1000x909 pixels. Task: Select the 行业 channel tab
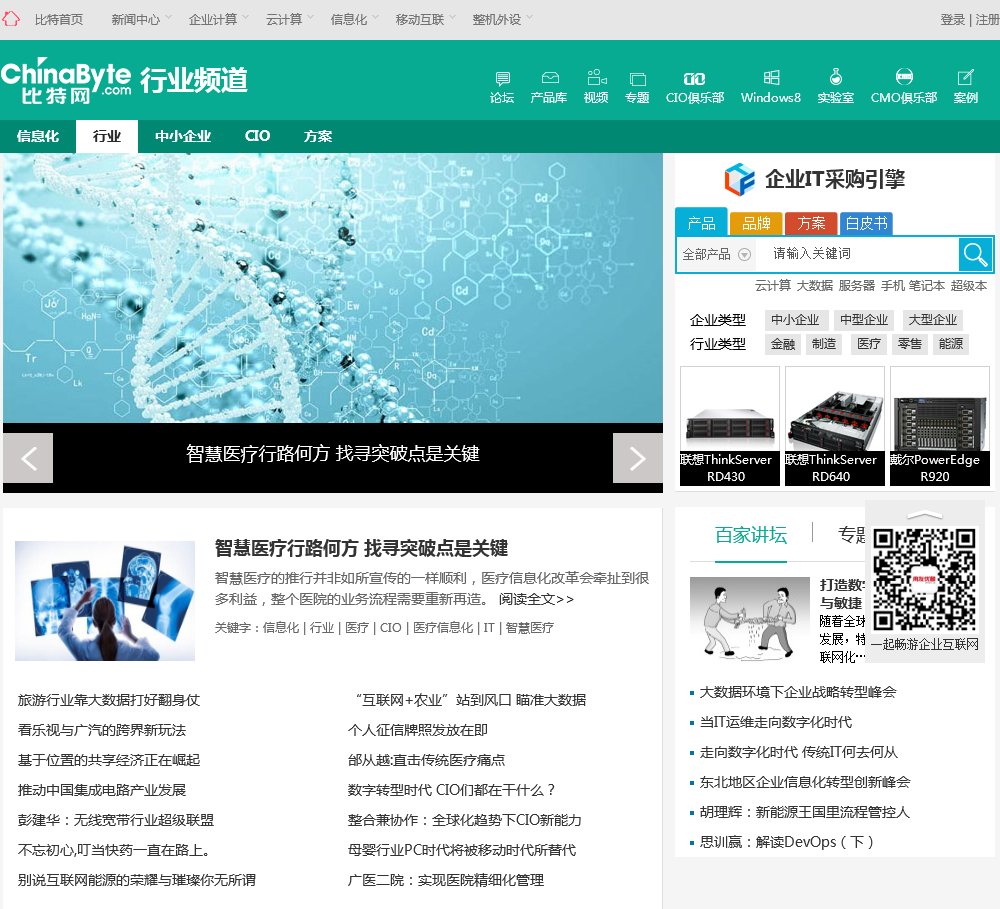107,136
